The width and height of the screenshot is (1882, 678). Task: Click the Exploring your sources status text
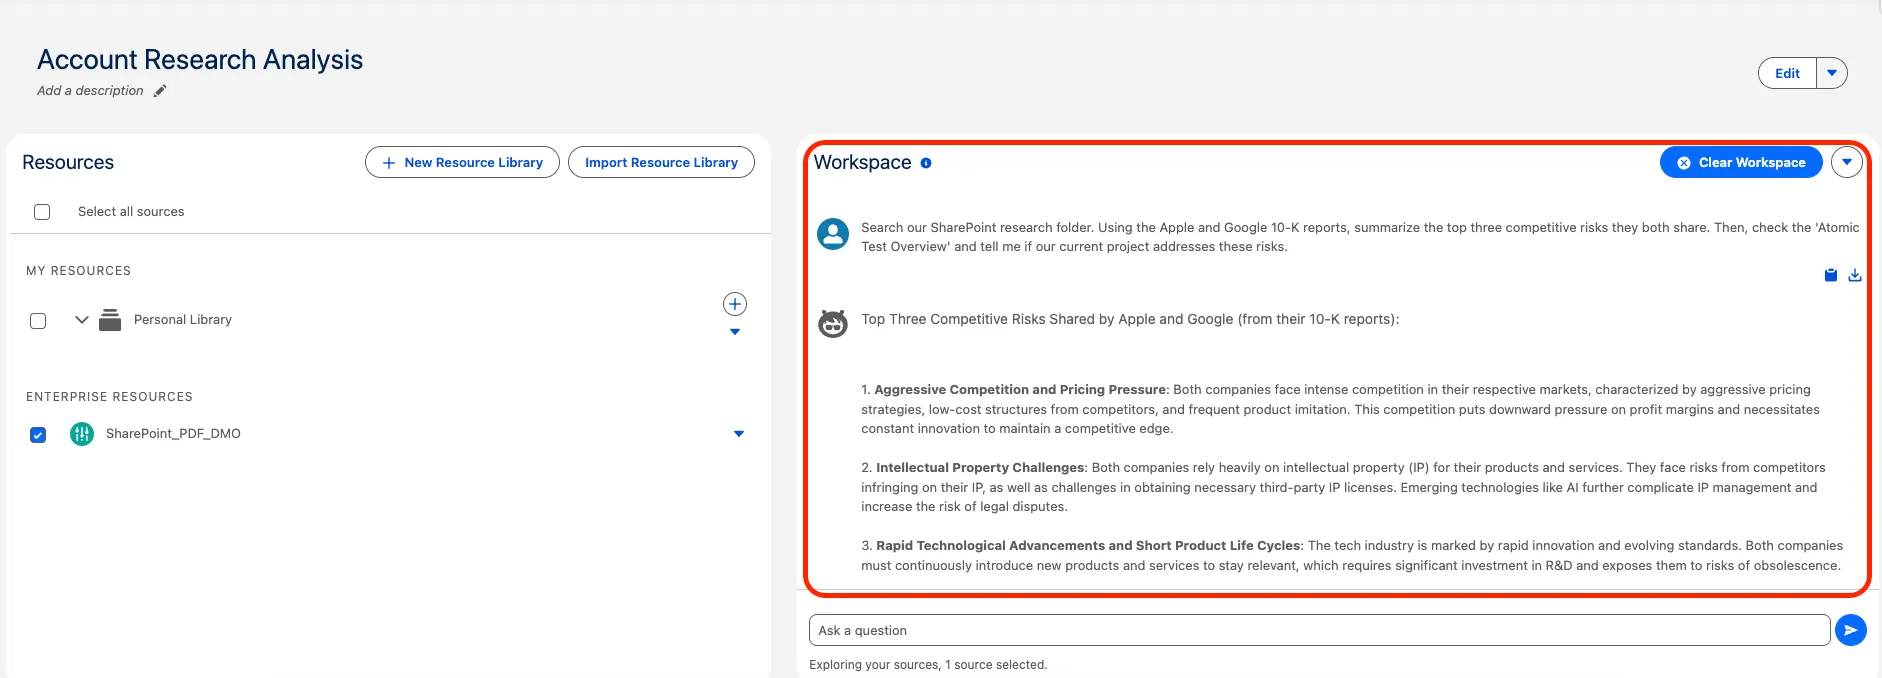pyautogui.click(x=928, y=665)
